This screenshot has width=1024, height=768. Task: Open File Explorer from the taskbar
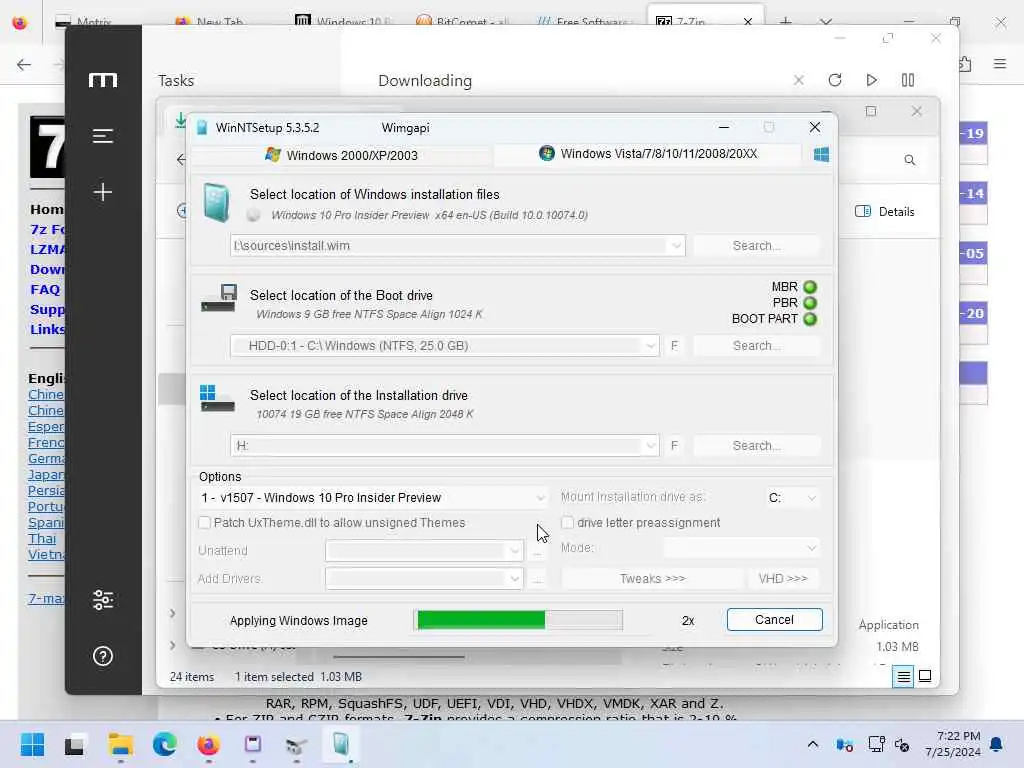coord(121,744)
